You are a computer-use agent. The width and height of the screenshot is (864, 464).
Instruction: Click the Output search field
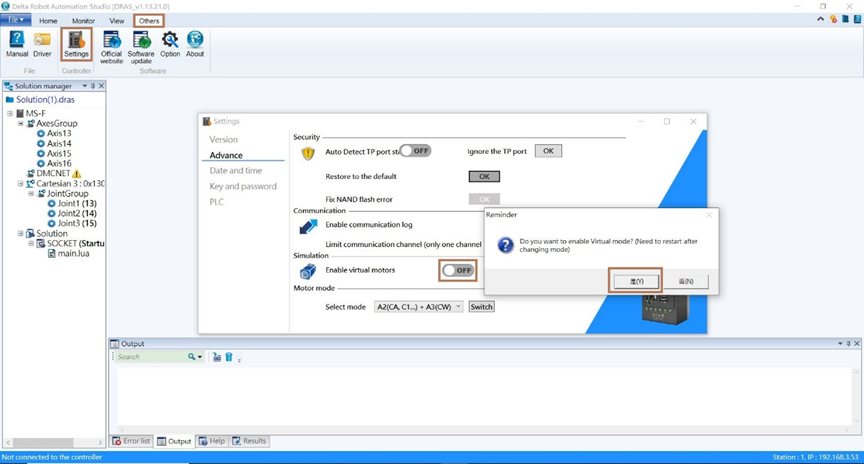150,357
